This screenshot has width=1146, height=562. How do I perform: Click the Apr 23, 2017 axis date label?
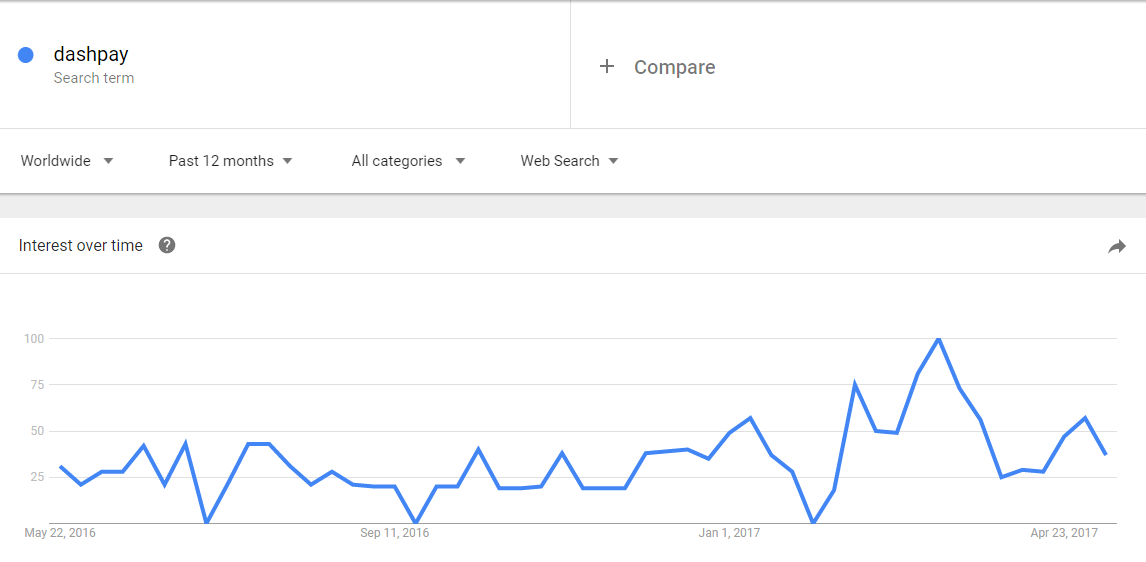click(1064, 533)
